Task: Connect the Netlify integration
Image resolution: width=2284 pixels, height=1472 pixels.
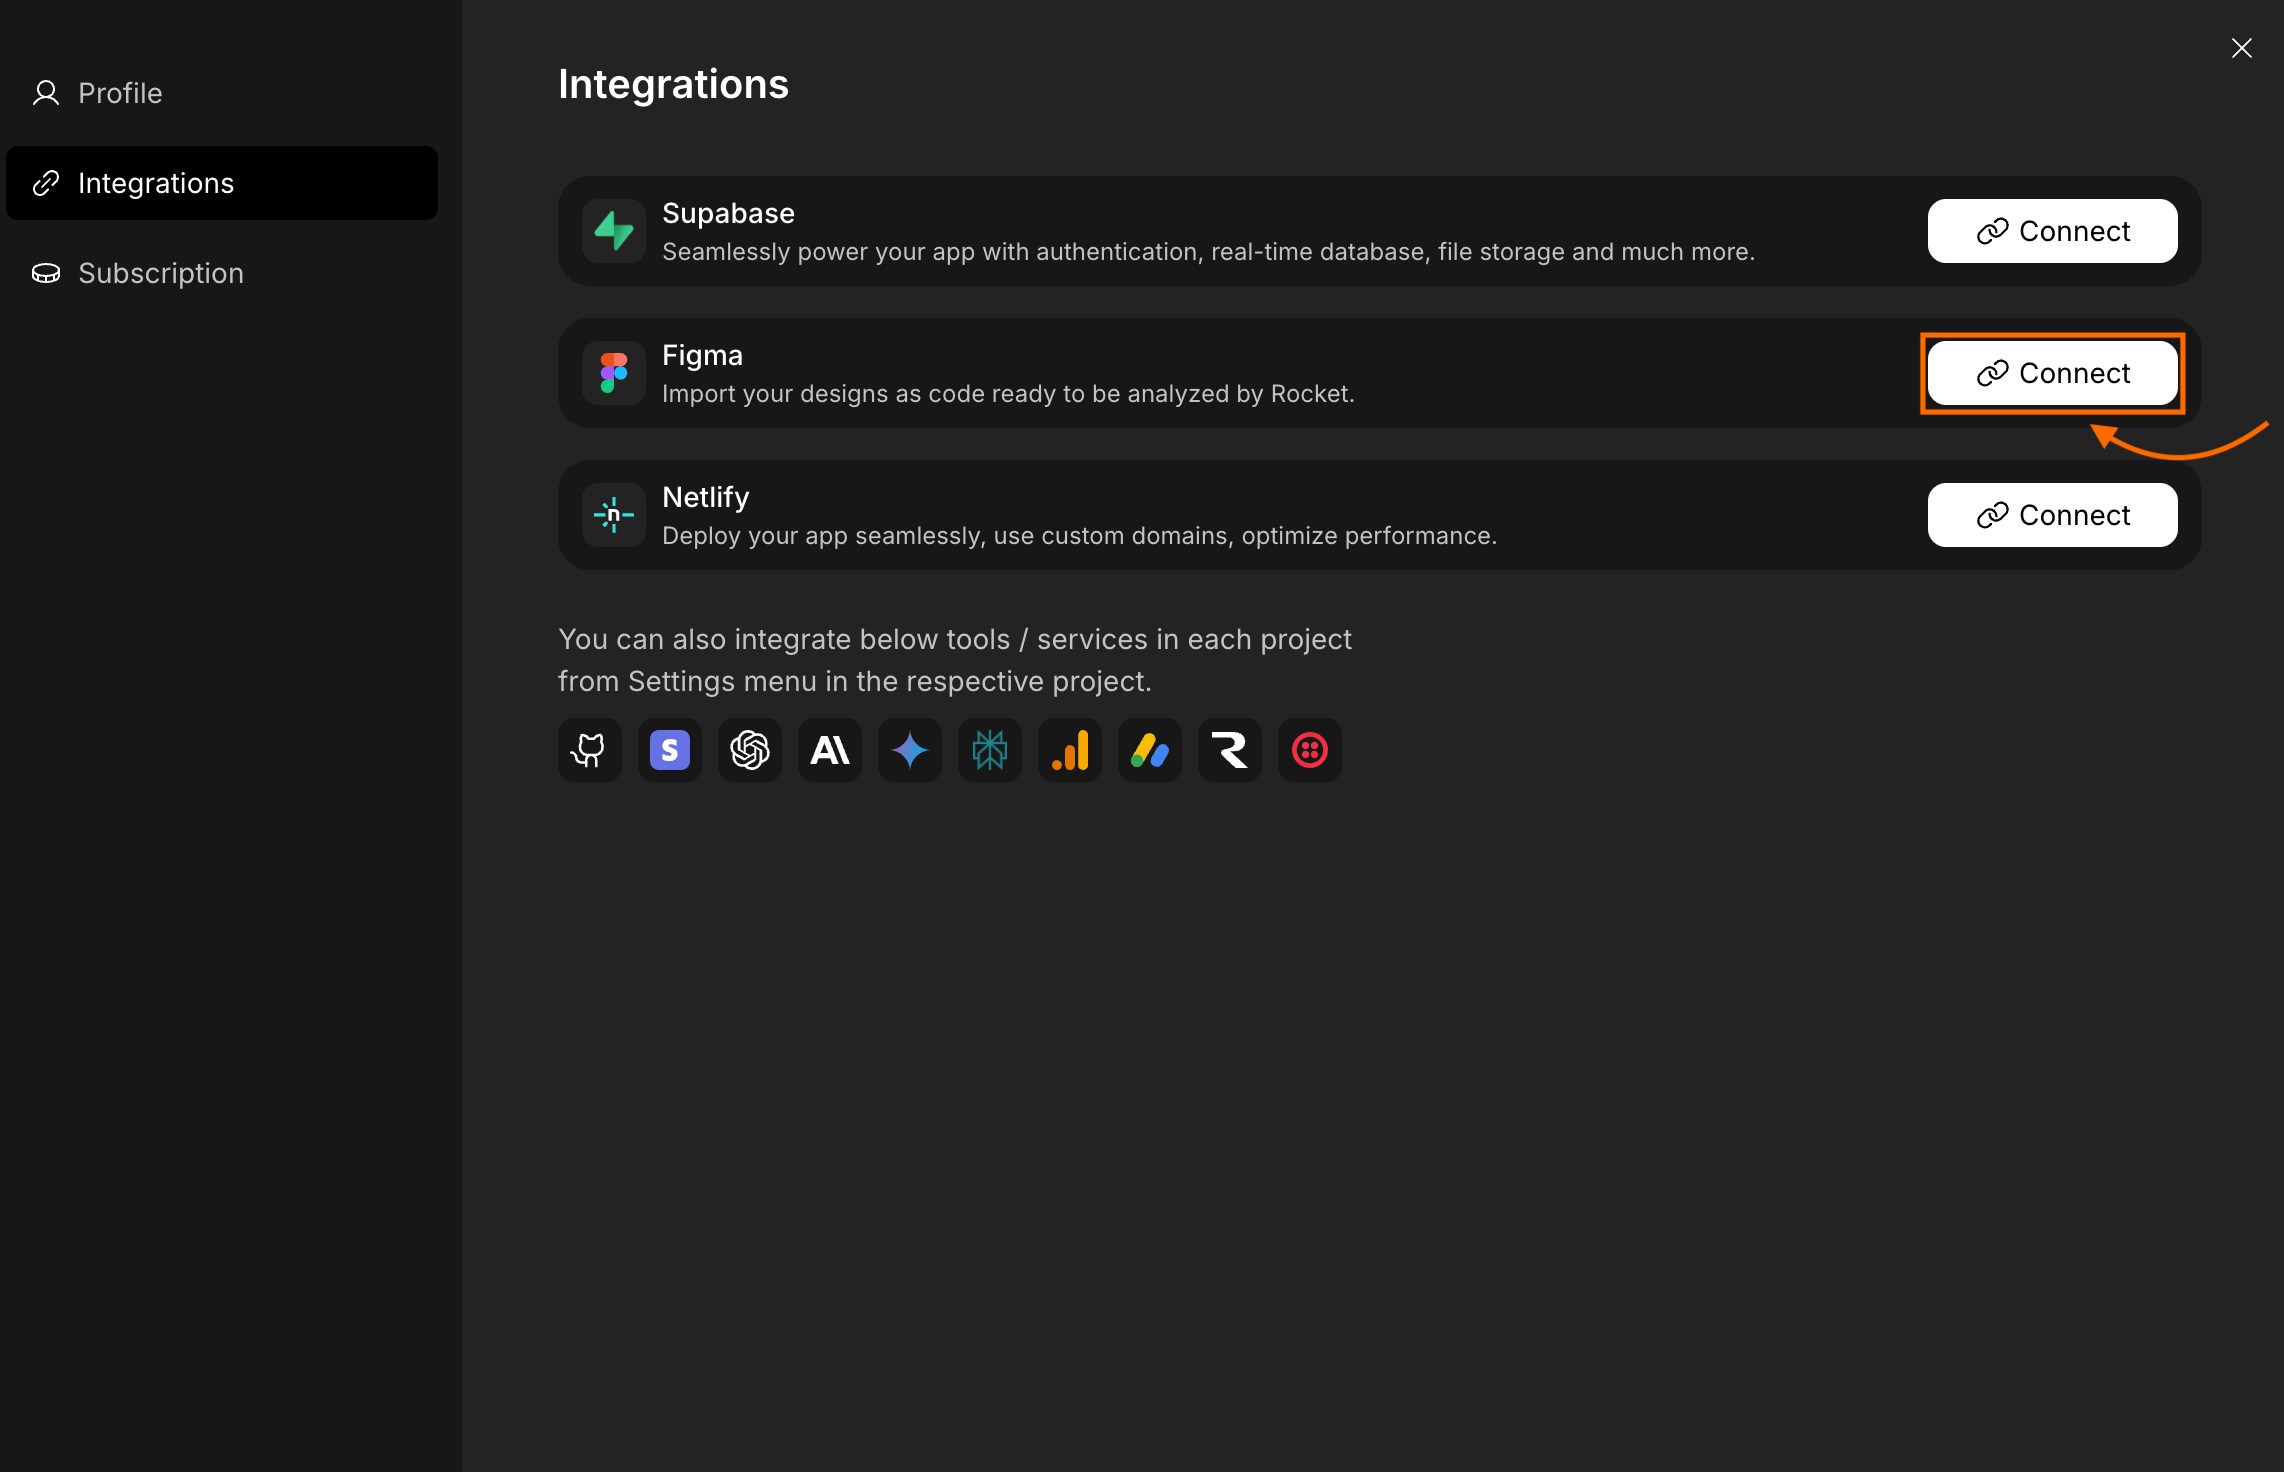Action: pyautogui.click(x=2052, y=515)
